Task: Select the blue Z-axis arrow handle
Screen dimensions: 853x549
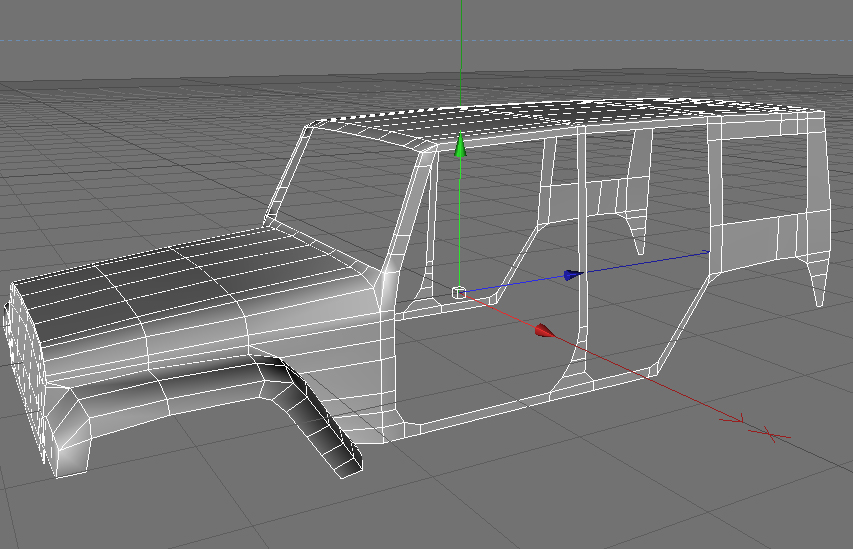Action: pos(573,275)
